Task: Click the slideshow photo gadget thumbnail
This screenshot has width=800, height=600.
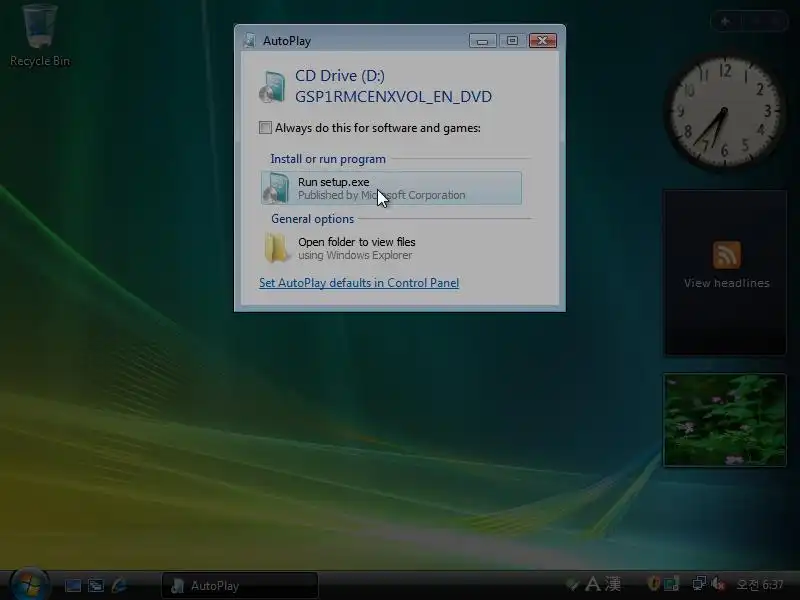Action: pos(724,420)
